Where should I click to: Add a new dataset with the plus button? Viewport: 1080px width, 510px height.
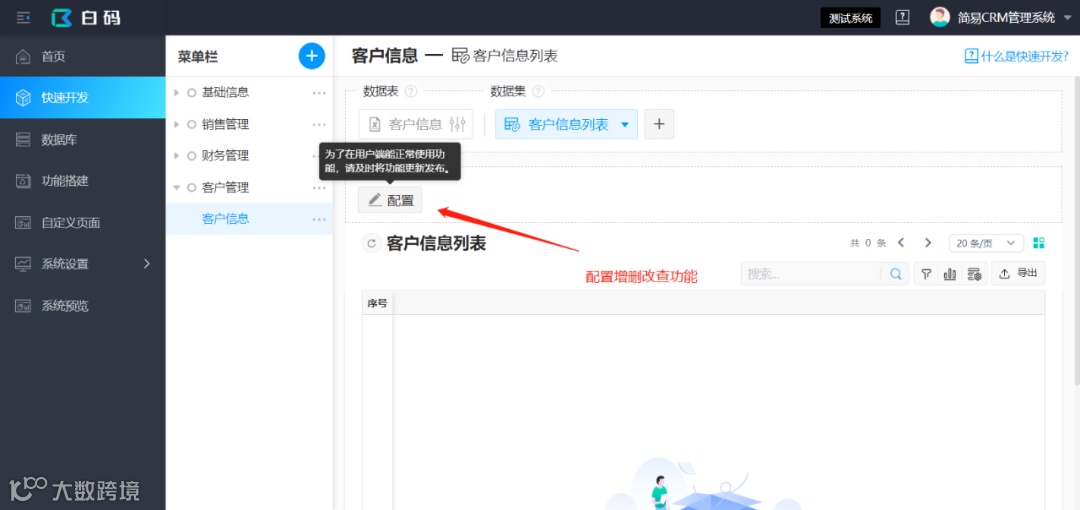(659, 124)
